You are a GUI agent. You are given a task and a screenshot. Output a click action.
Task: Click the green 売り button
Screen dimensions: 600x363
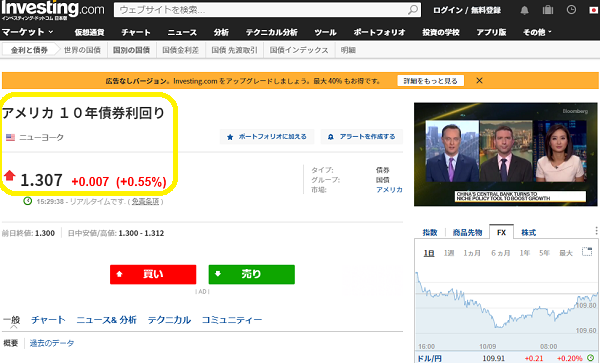pyautogui.click(x=252, y=274)
